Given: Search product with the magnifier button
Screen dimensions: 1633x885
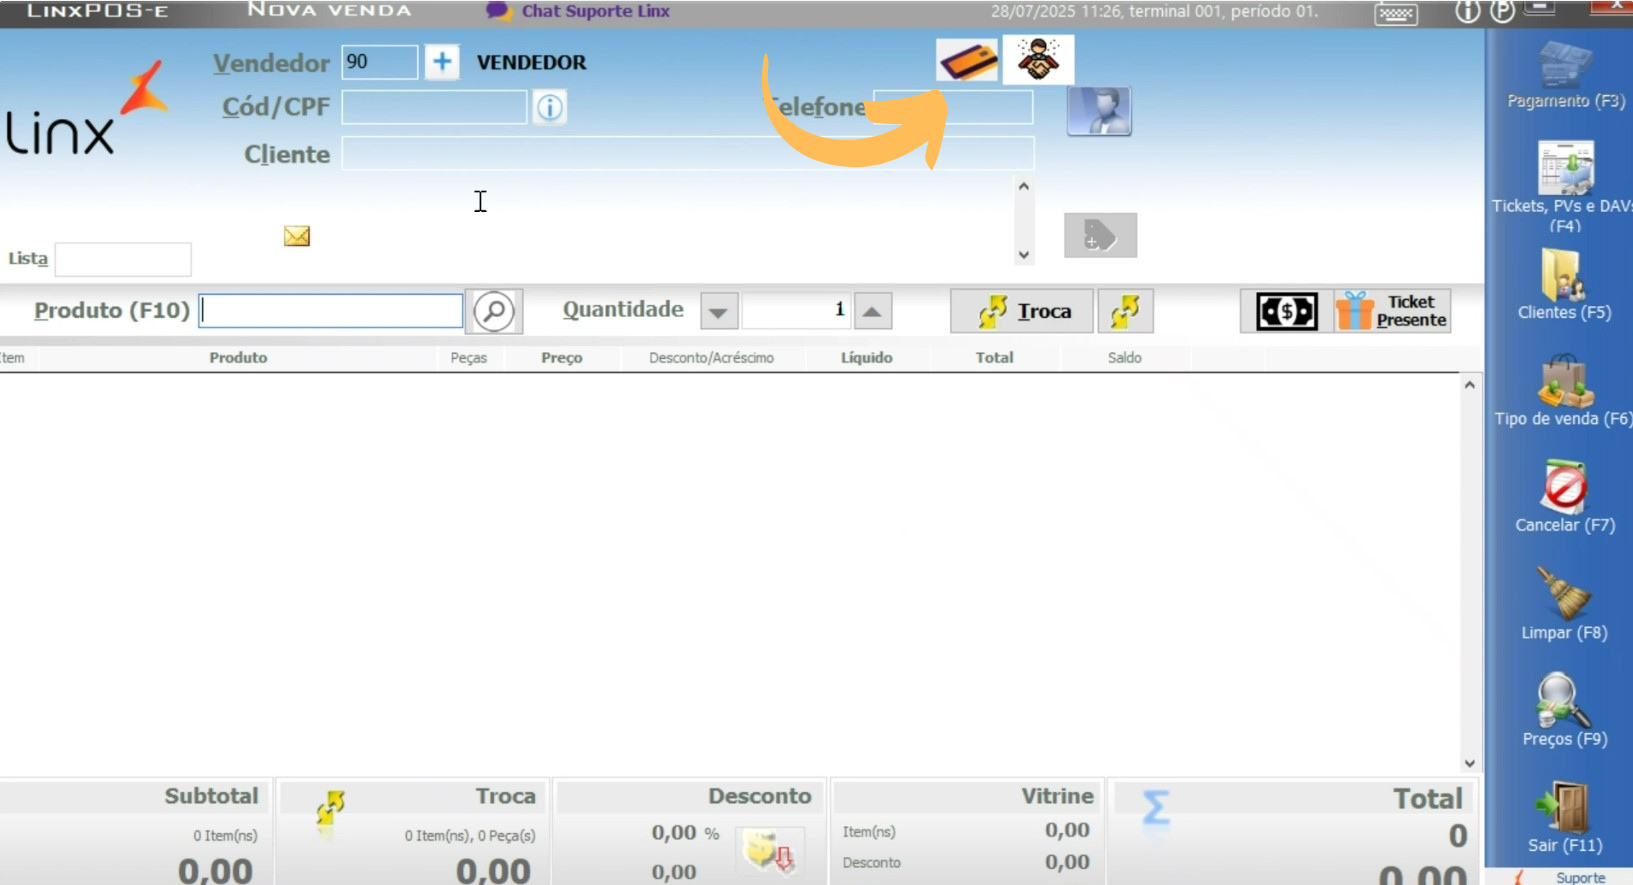Looking at the screenshot, I should tap(494, 311).
